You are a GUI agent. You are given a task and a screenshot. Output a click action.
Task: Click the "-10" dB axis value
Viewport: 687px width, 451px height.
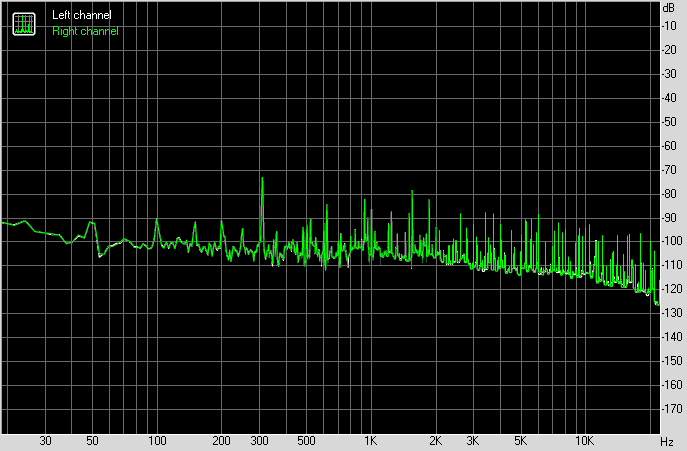(x=669, y=26)
